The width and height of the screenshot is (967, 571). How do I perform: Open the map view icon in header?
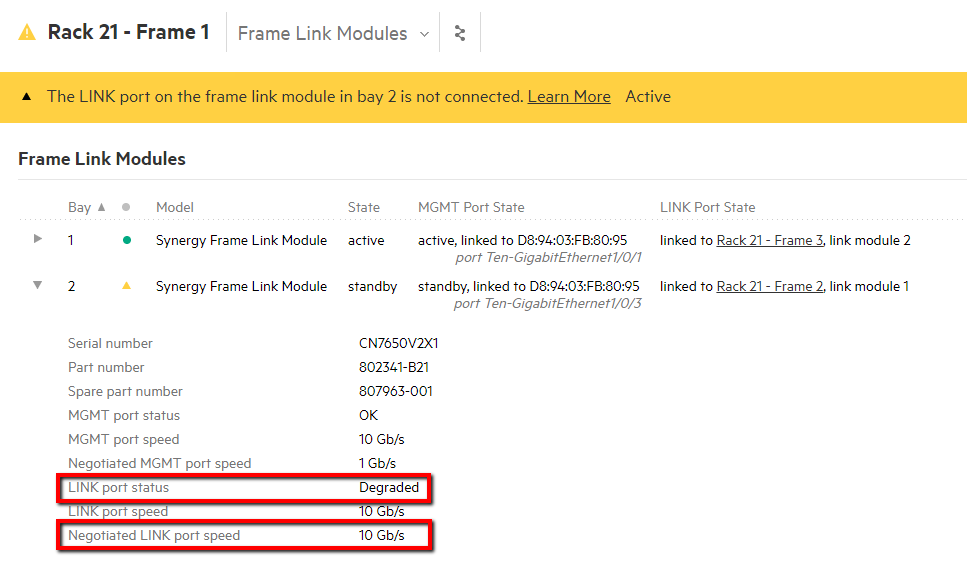coord(460,33)
